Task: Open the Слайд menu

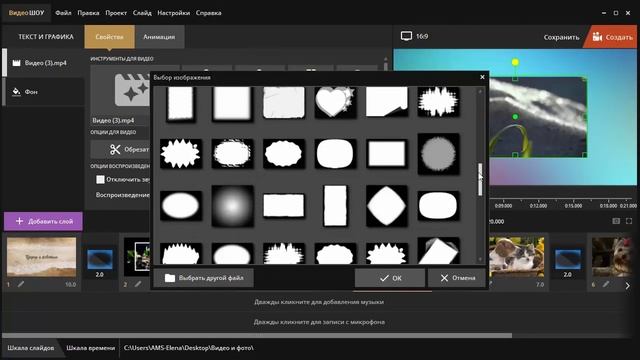Action: click(x=142, y=13)
